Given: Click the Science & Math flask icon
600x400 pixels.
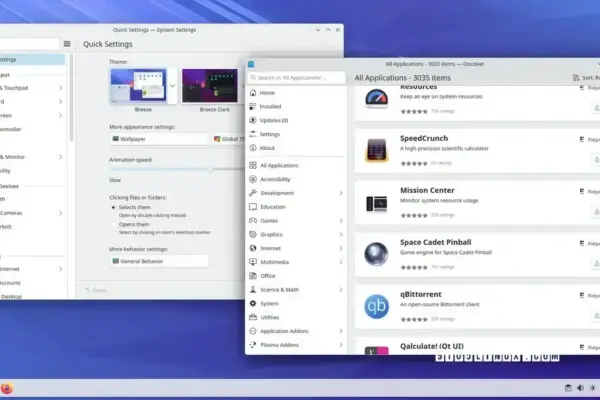Looking at the screenshot, I should pos(253,289).
